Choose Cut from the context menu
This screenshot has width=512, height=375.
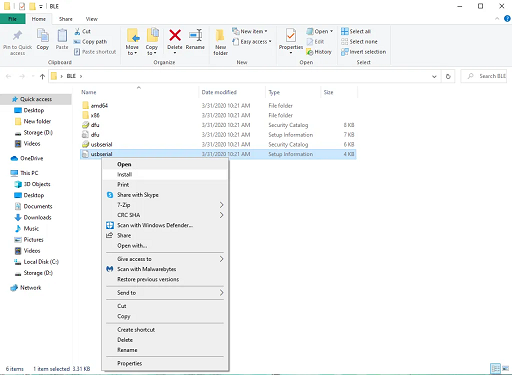tap(165, 306)
